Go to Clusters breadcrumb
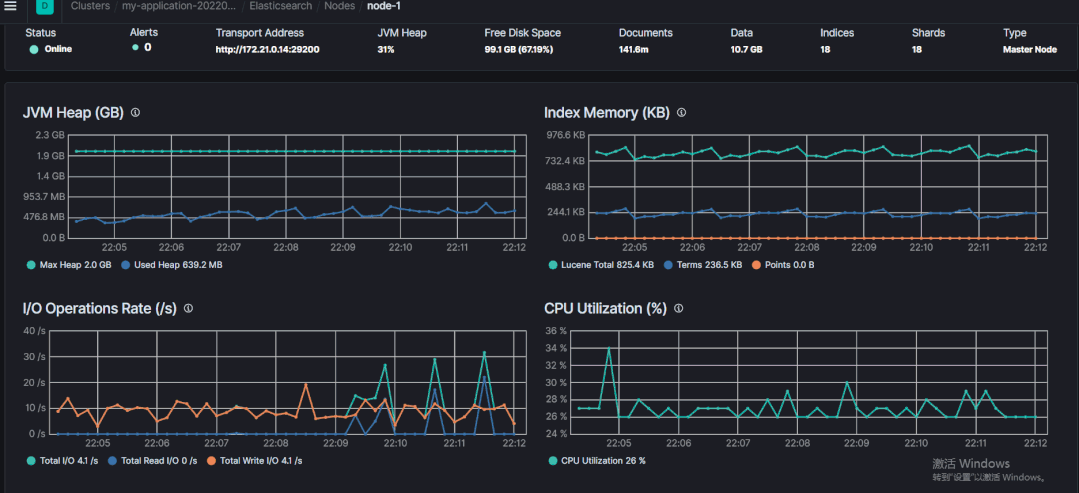This screenshot has height=493, width=1079. 90,6
